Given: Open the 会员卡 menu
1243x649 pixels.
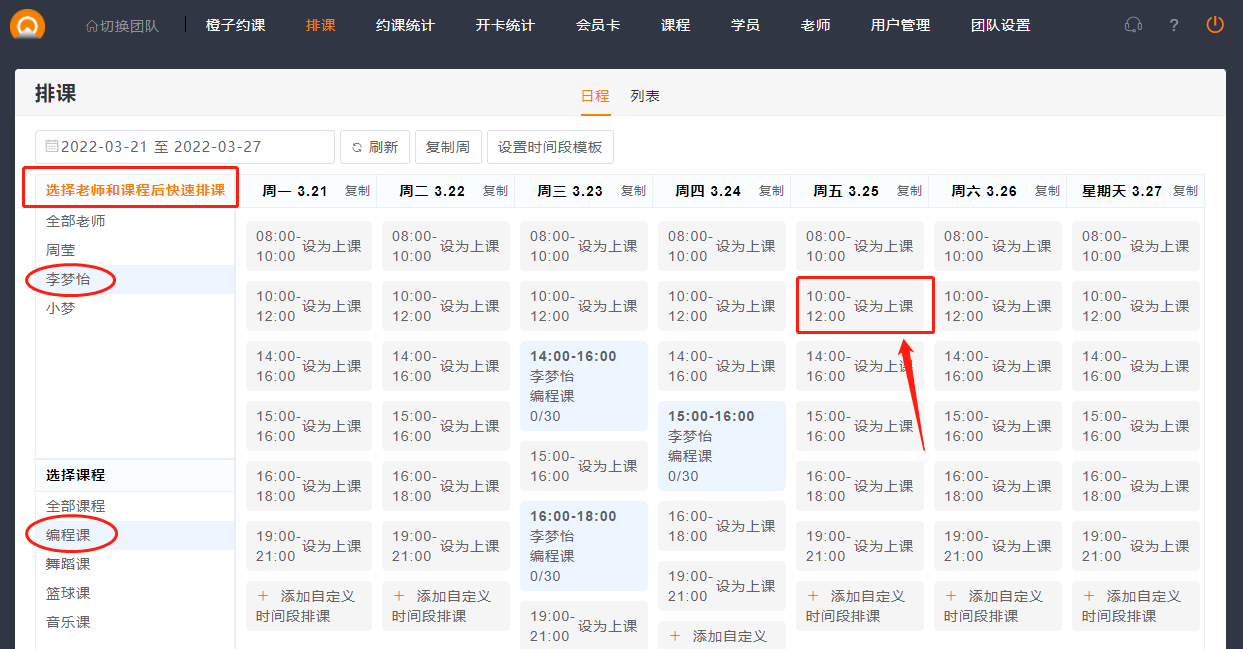Looking at the screenshot, I should click(598, 25).
